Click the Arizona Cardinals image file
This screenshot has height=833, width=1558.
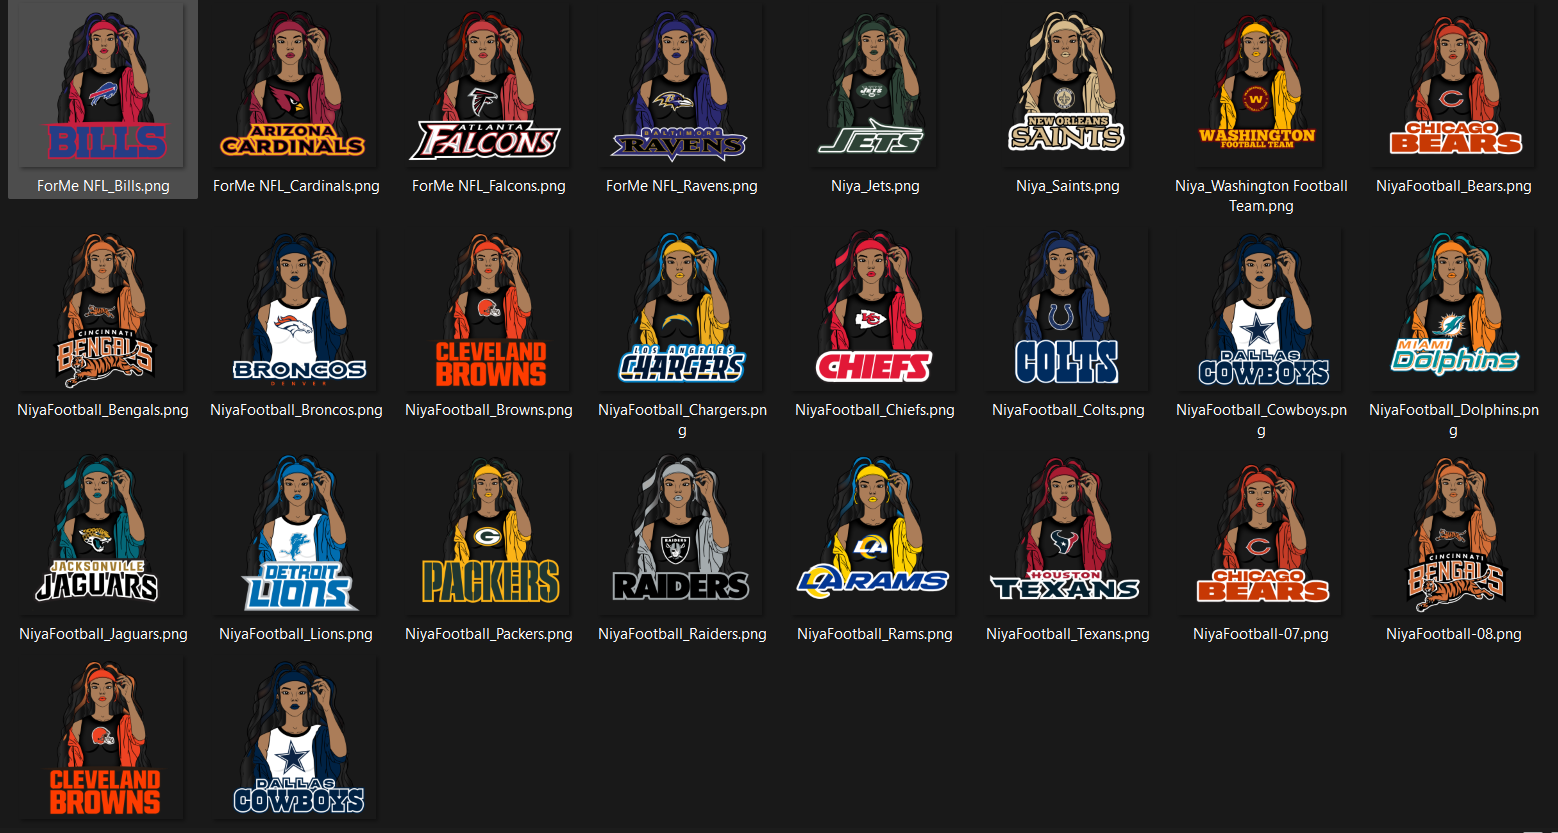pyautogui.click(x=296, y=90)
